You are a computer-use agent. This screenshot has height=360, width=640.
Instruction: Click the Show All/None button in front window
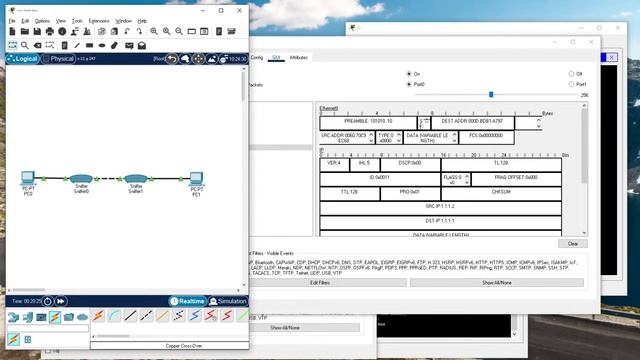click(497, 282)
